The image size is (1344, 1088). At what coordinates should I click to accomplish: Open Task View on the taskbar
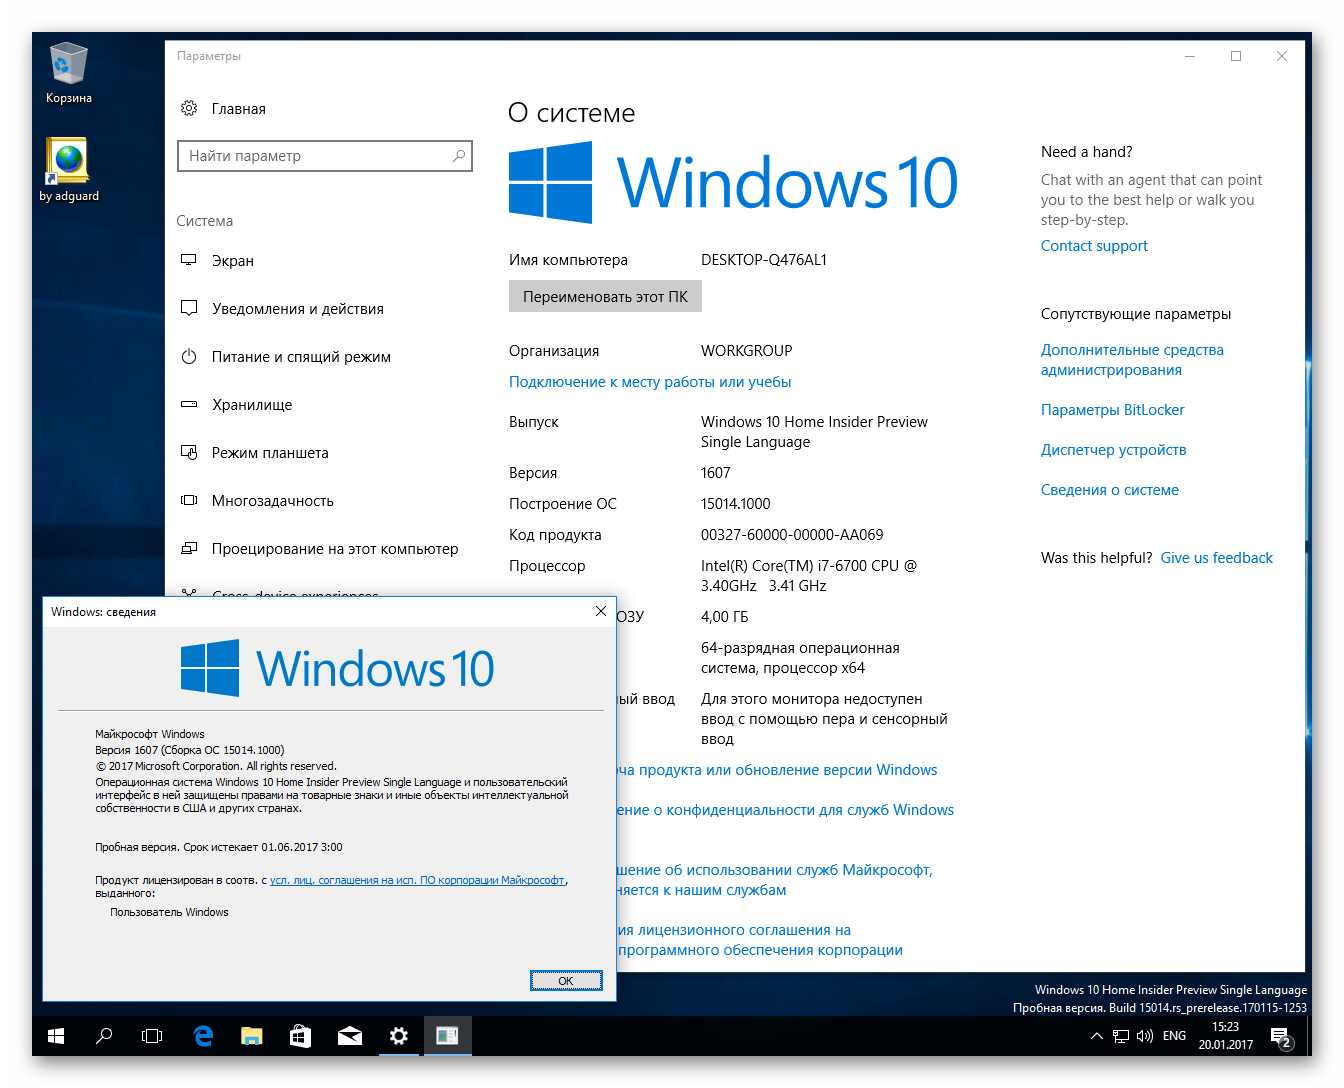[152, 1036]
